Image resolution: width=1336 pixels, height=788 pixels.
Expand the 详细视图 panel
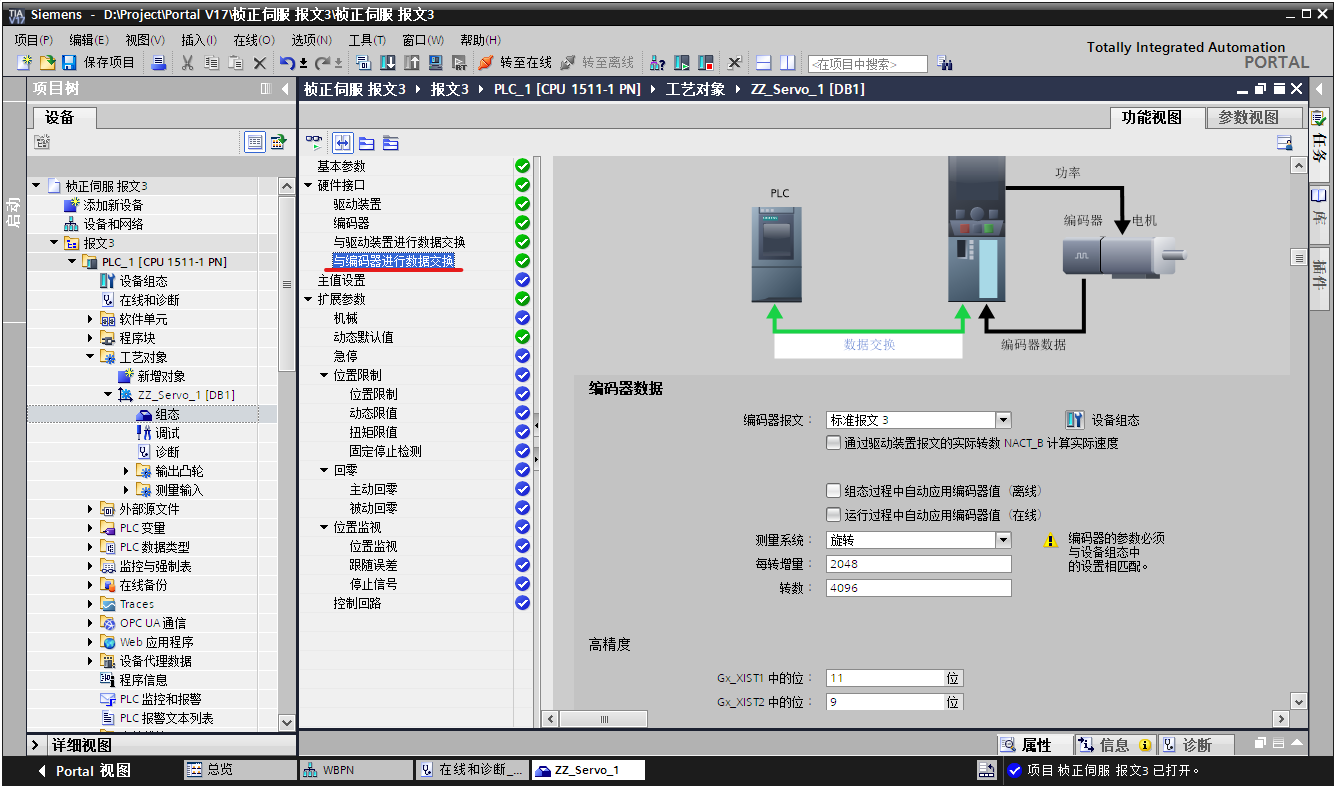(x=36, y=745)
